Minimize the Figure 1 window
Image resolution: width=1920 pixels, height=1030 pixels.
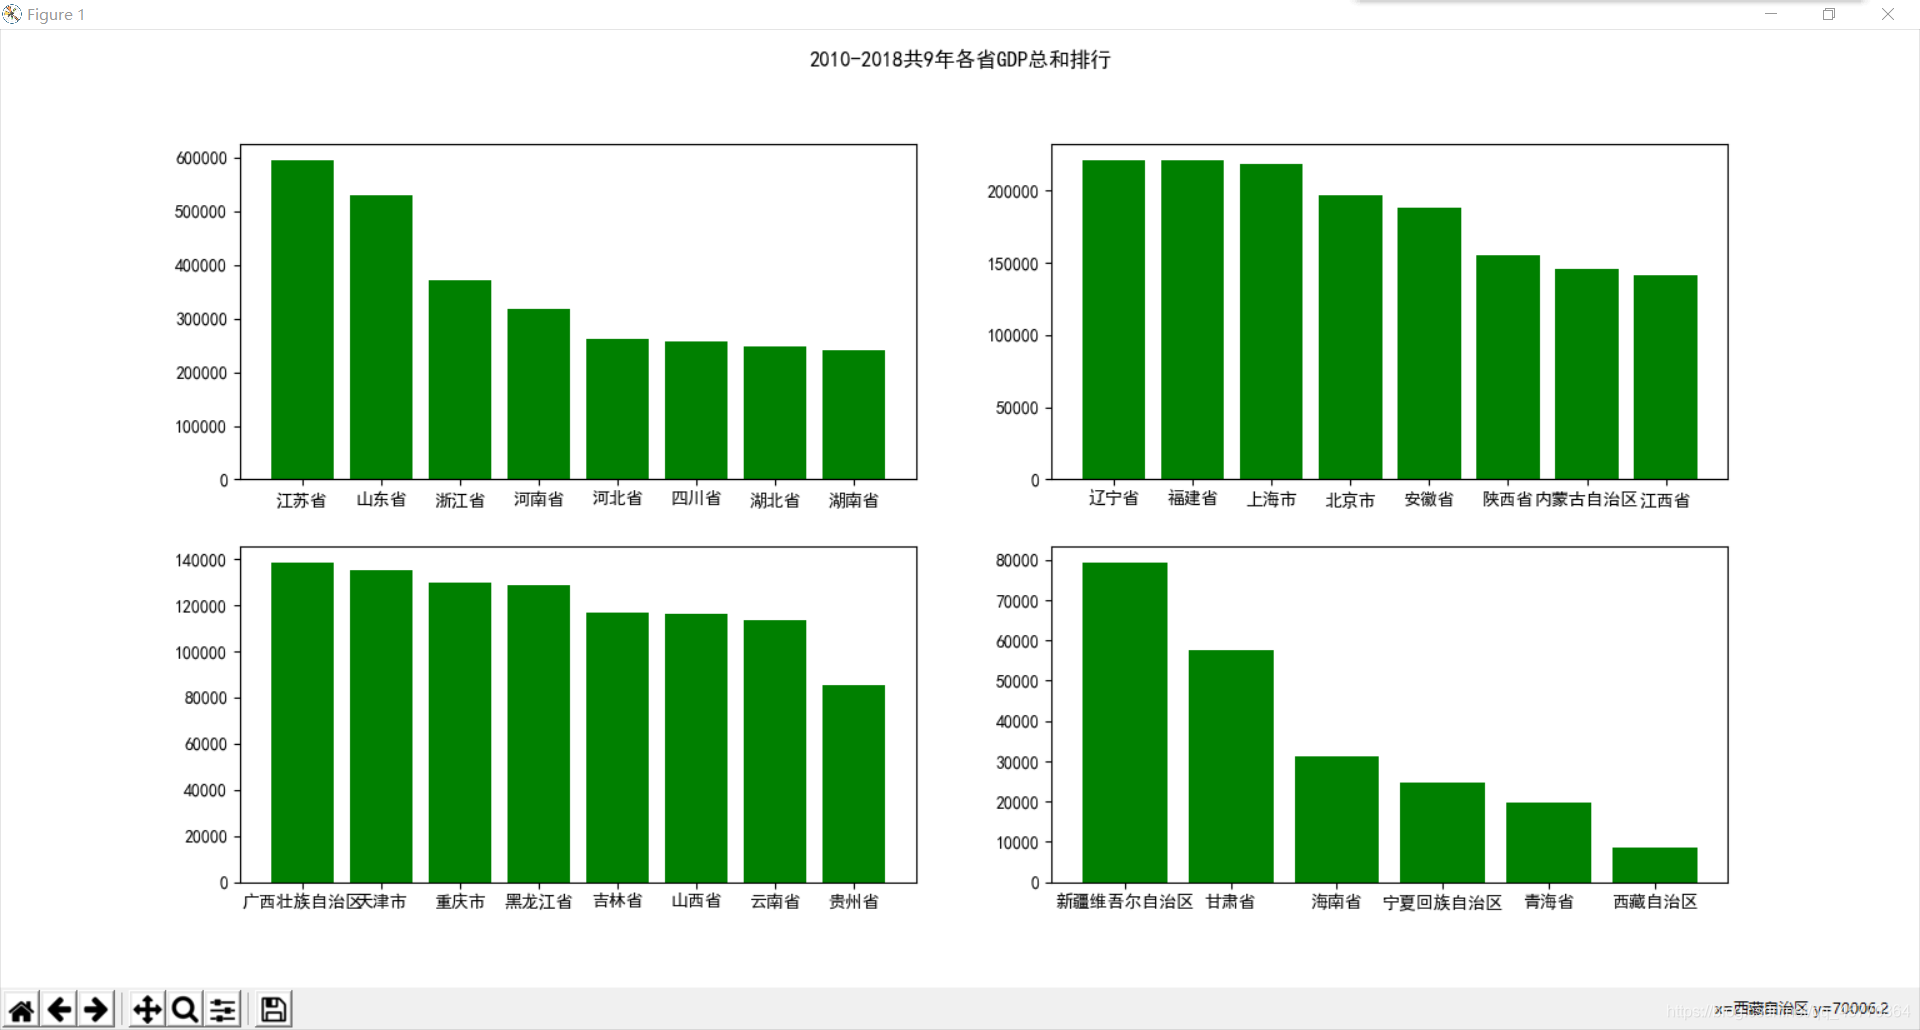pos(1771,14)
